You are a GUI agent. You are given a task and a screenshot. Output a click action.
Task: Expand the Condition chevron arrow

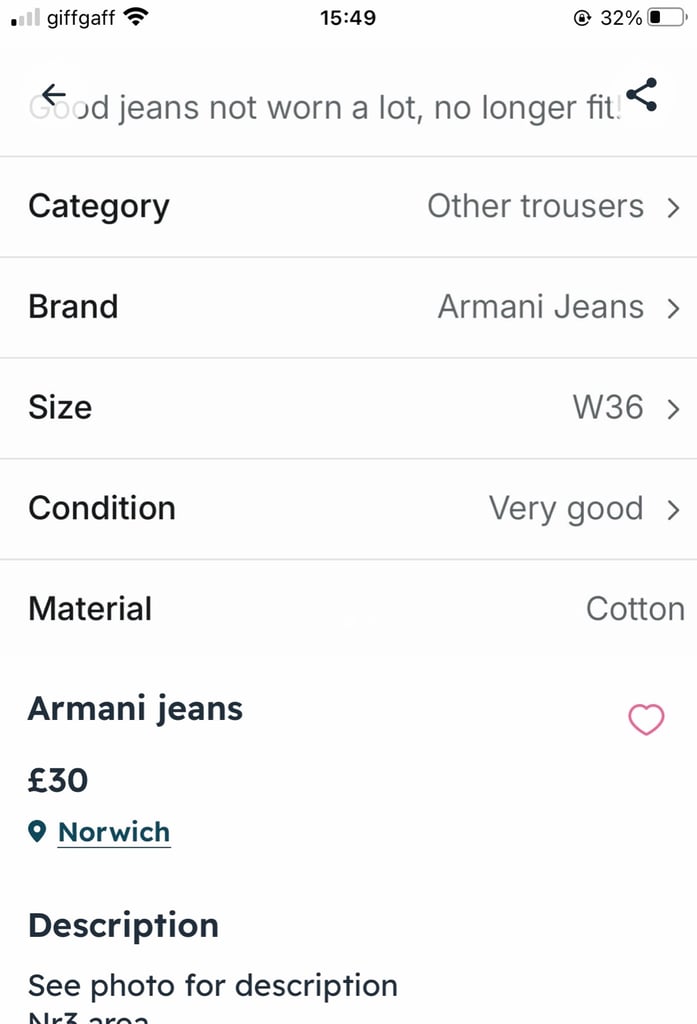click(x=673, y=509)
